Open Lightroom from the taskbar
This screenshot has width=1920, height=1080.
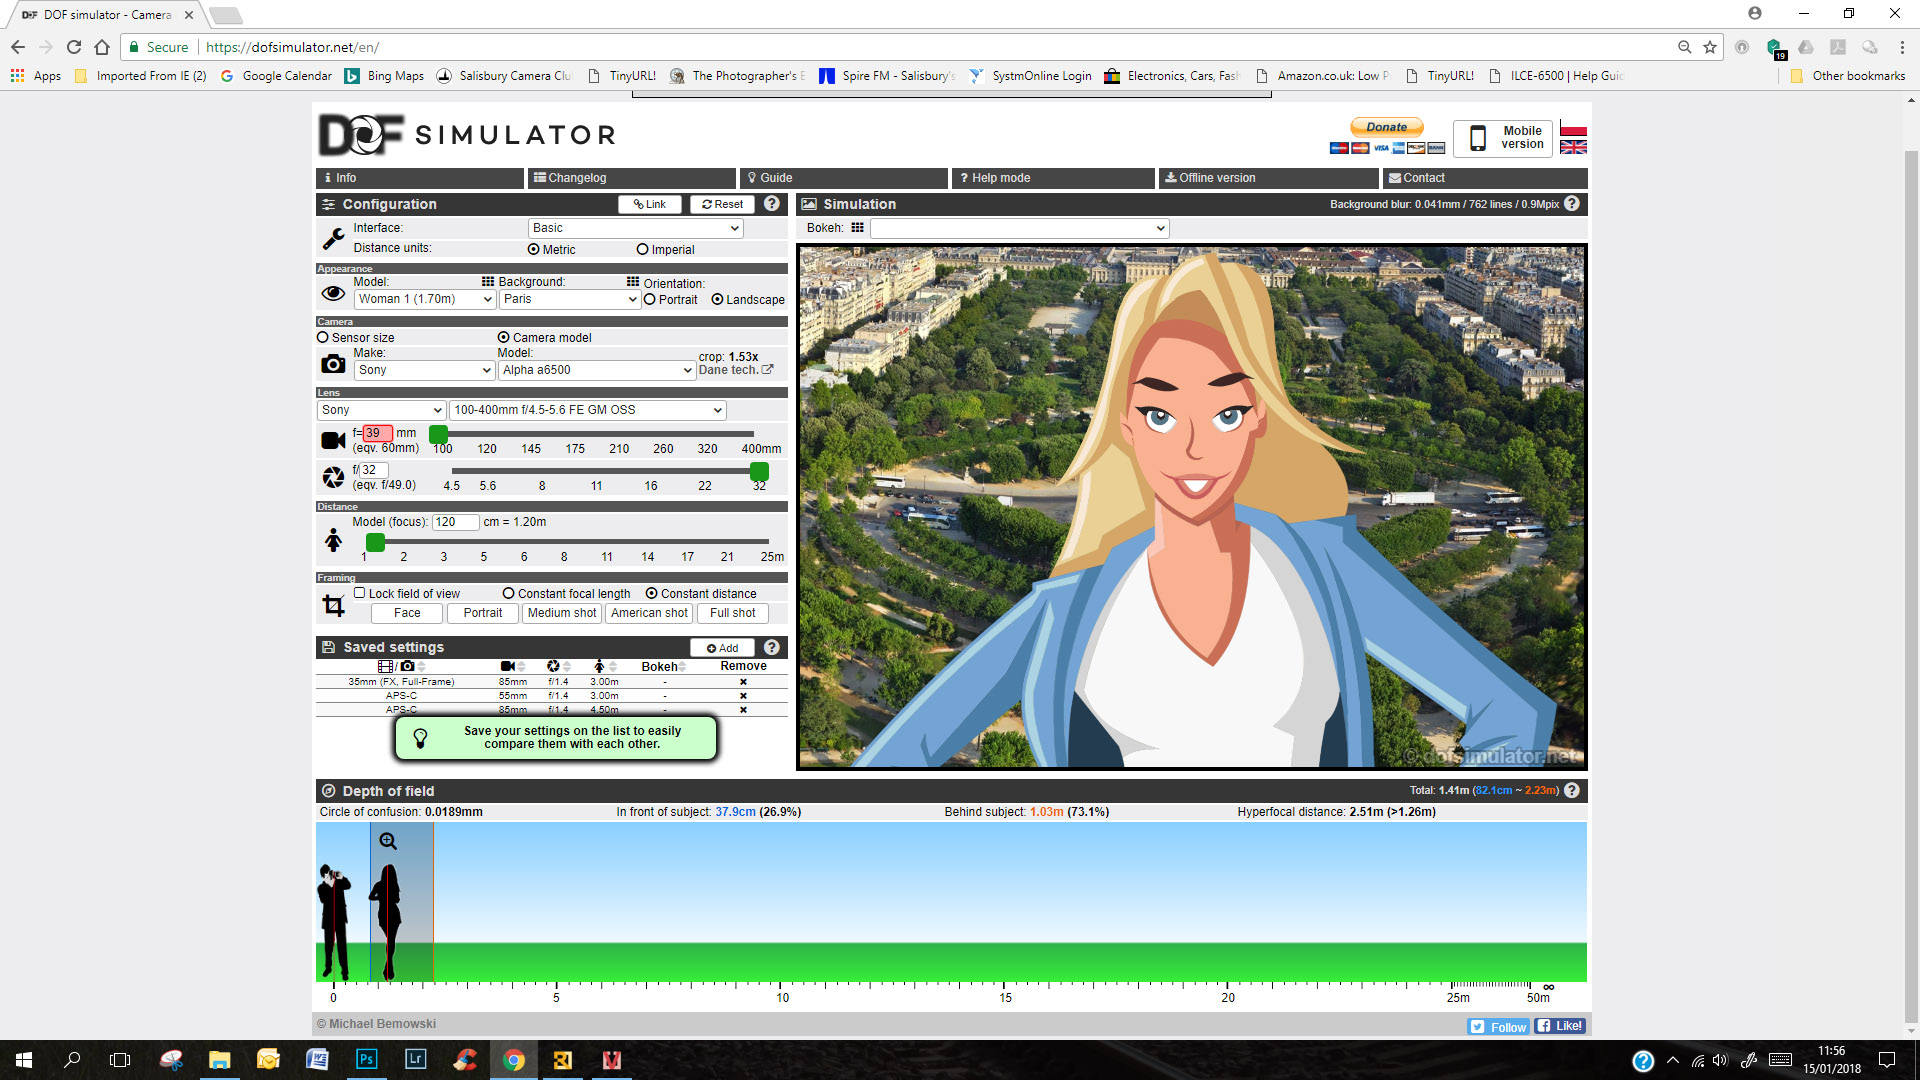click(x=415, y=1060)
